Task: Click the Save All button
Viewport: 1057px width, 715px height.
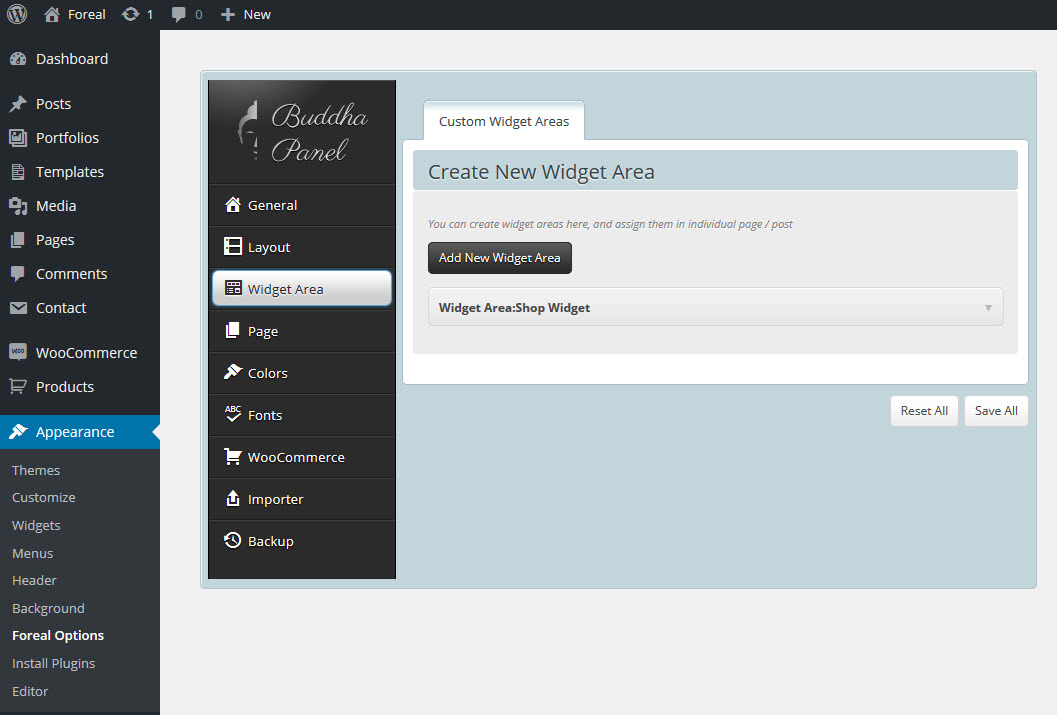Action: [x=996, y=410]
